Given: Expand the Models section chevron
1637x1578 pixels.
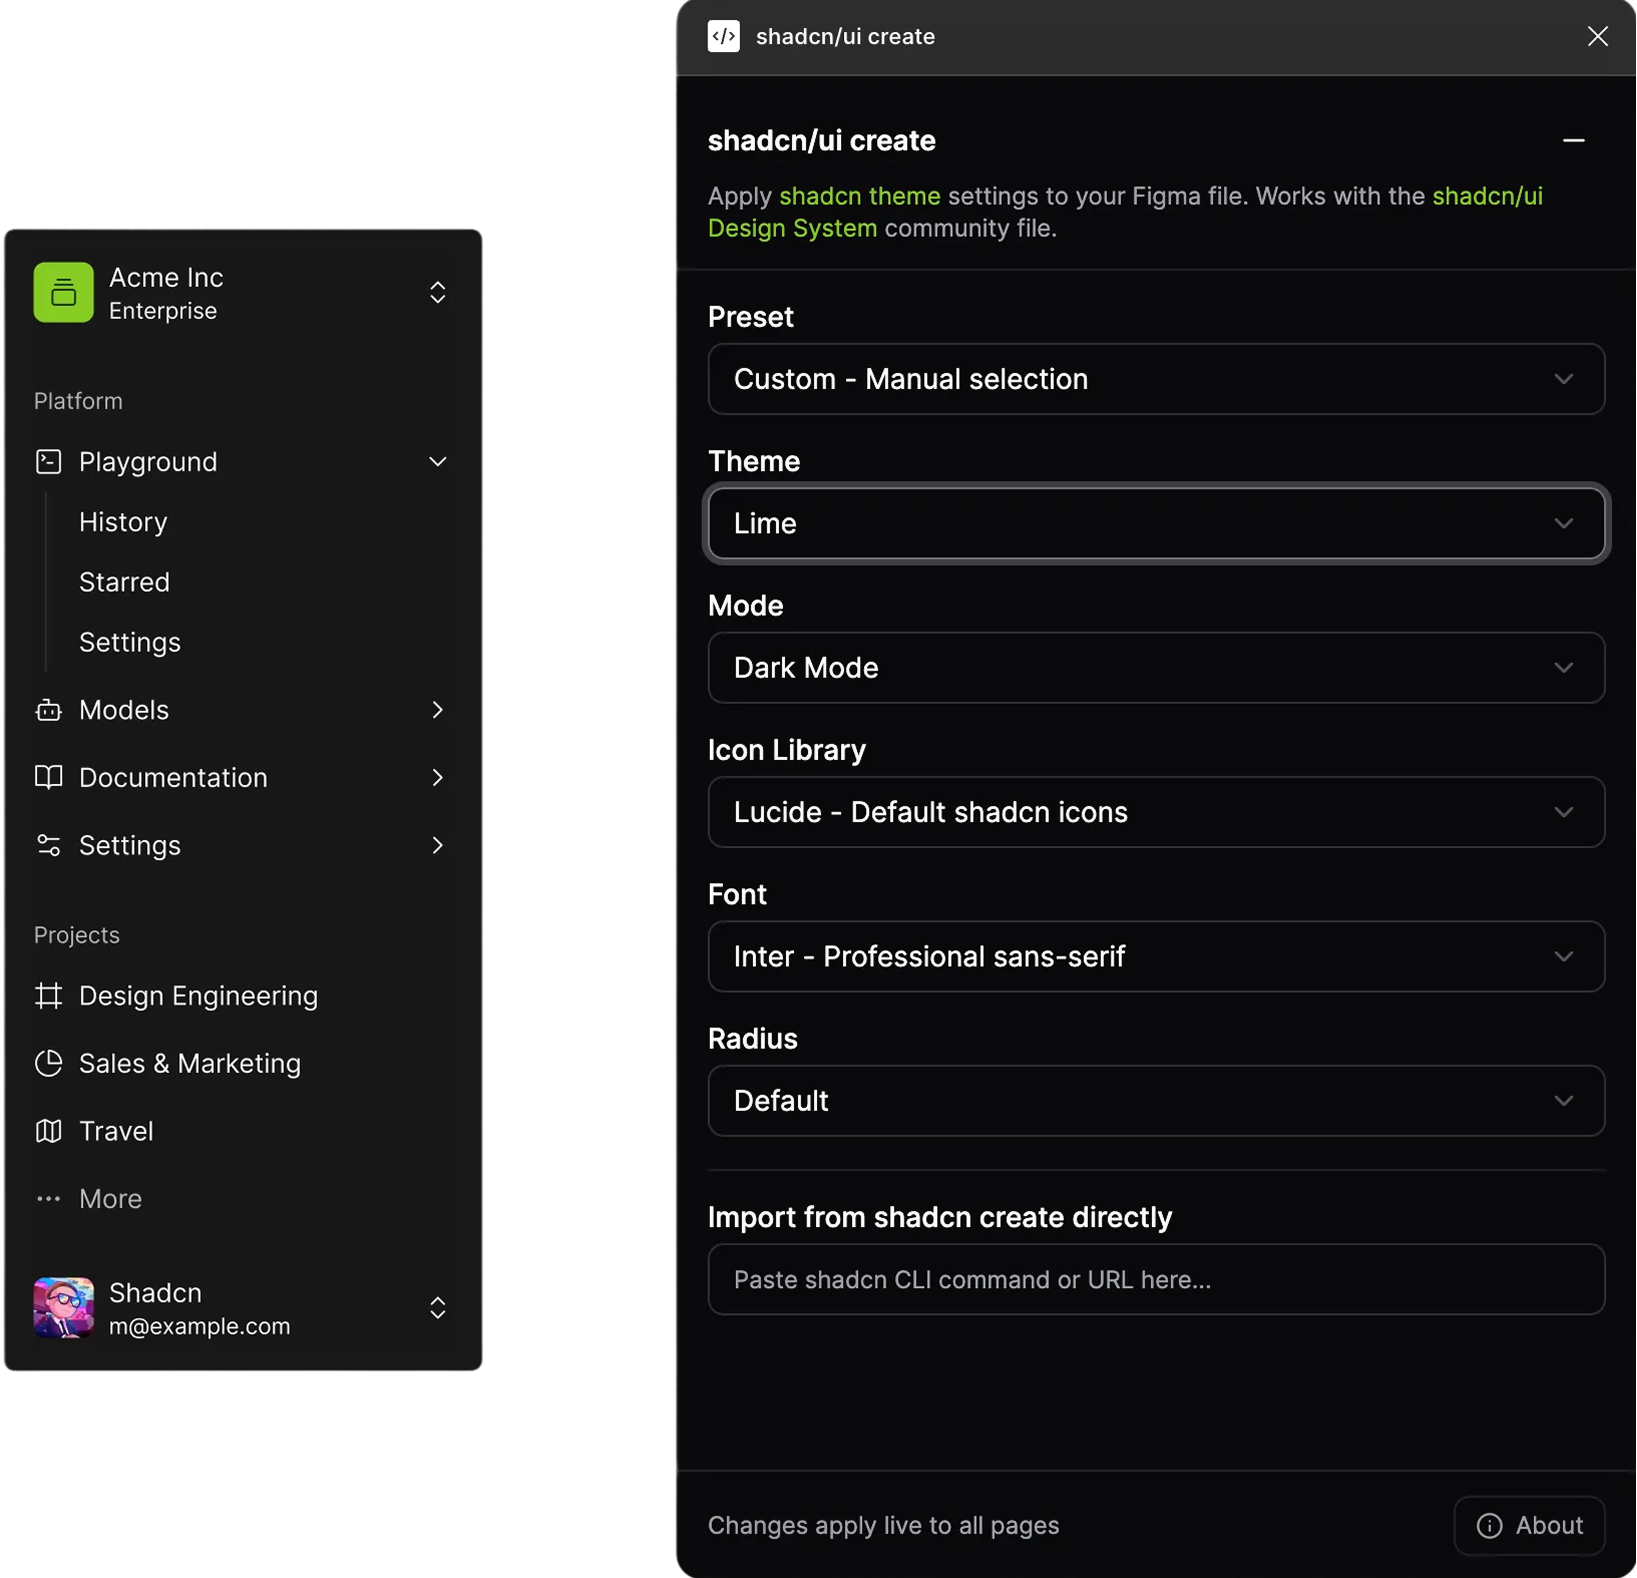Looking at the screenshot, I should 437,710.
